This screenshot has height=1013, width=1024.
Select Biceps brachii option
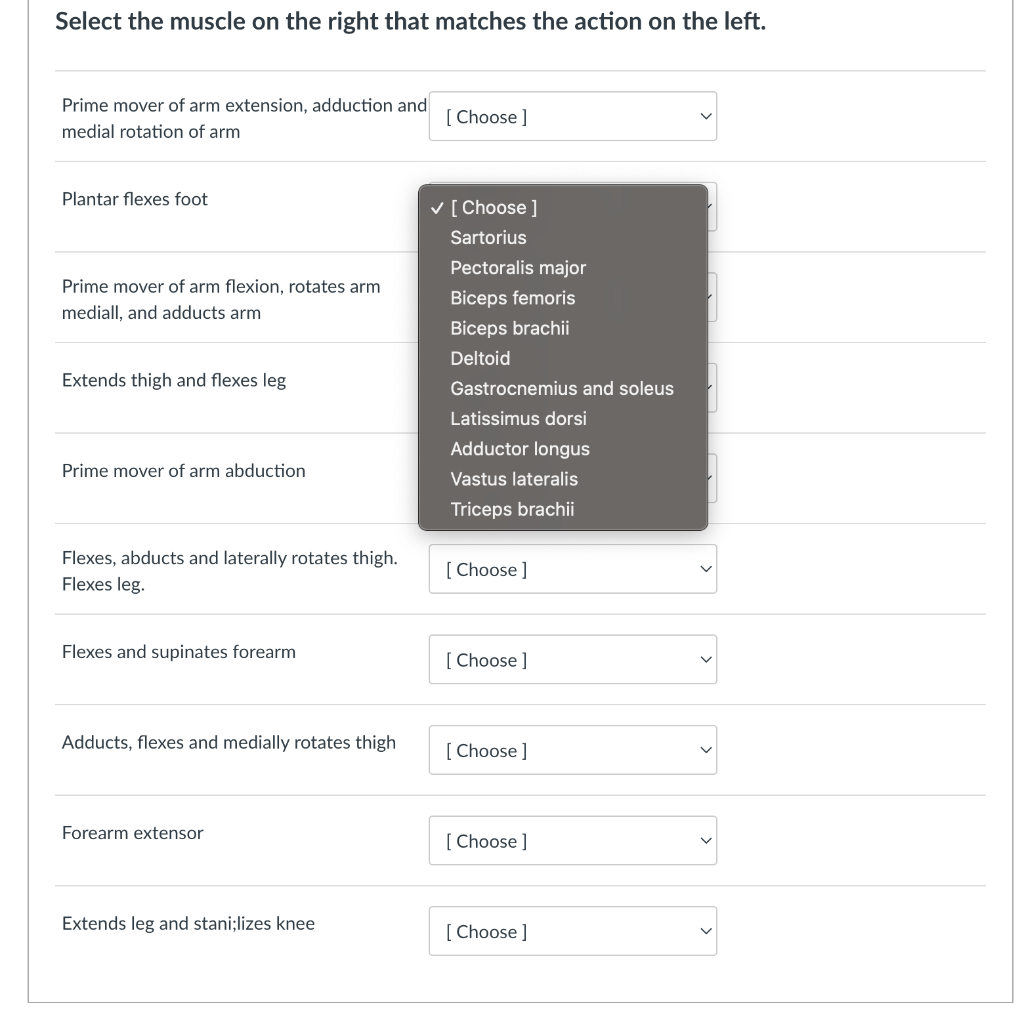509,328
